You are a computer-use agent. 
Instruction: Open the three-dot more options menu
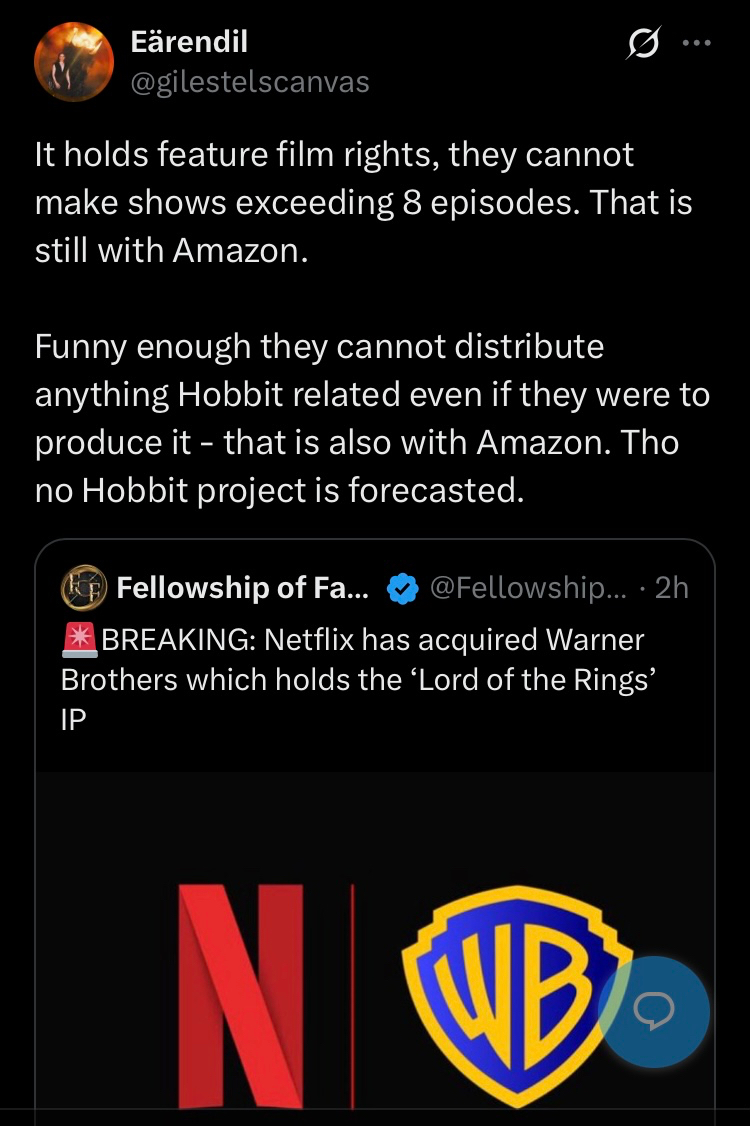point(697,43)
